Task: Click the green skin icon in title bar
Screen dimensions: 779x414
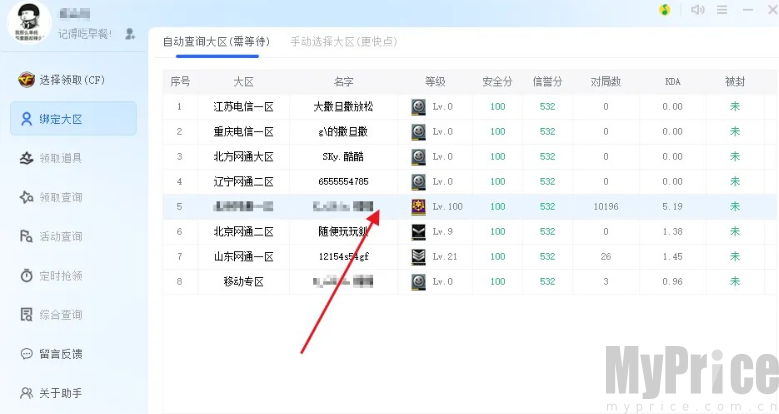Action: tap(665, 9)
